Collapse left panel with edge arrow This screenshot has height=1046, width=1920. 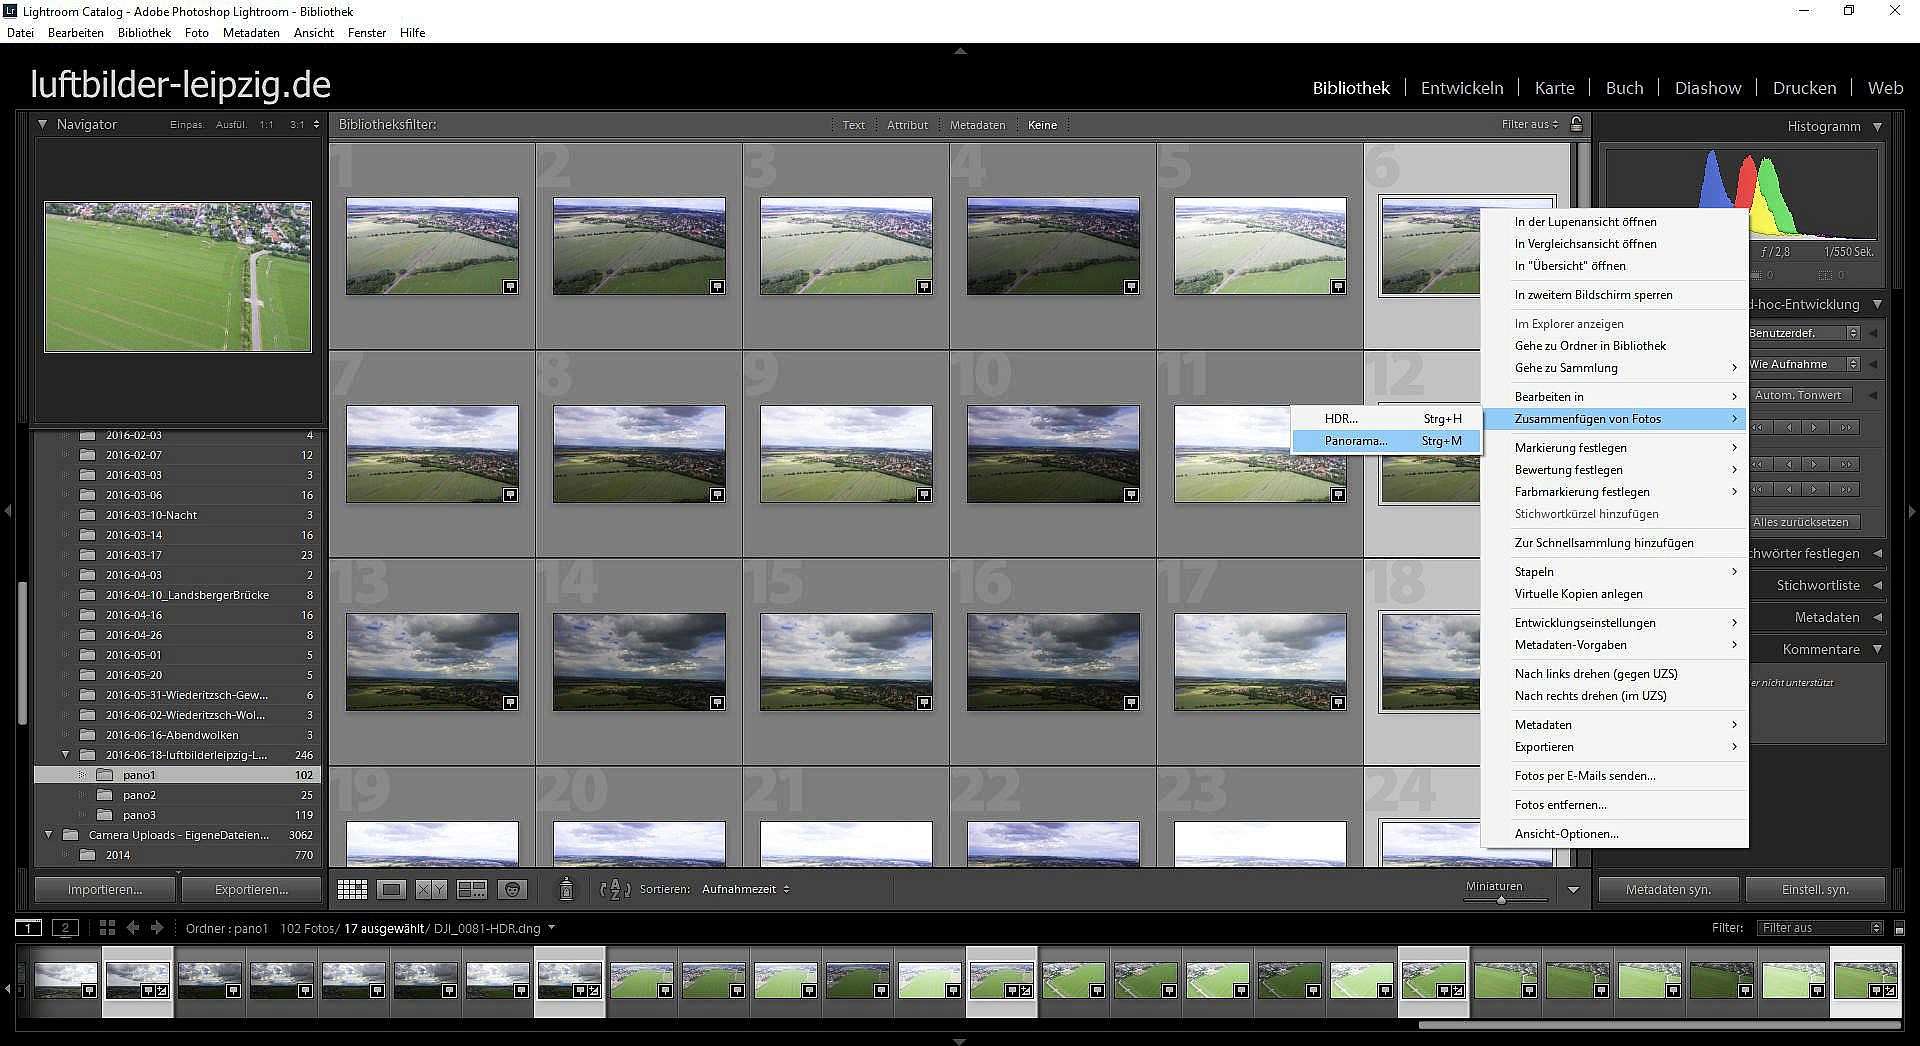(8, 511)
